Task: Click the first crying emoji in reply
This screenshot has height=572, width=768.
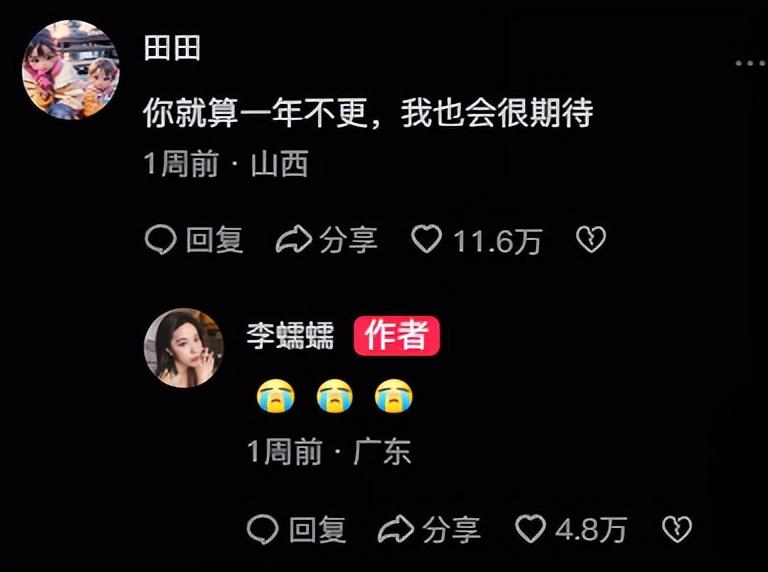Action: point(276,395)
